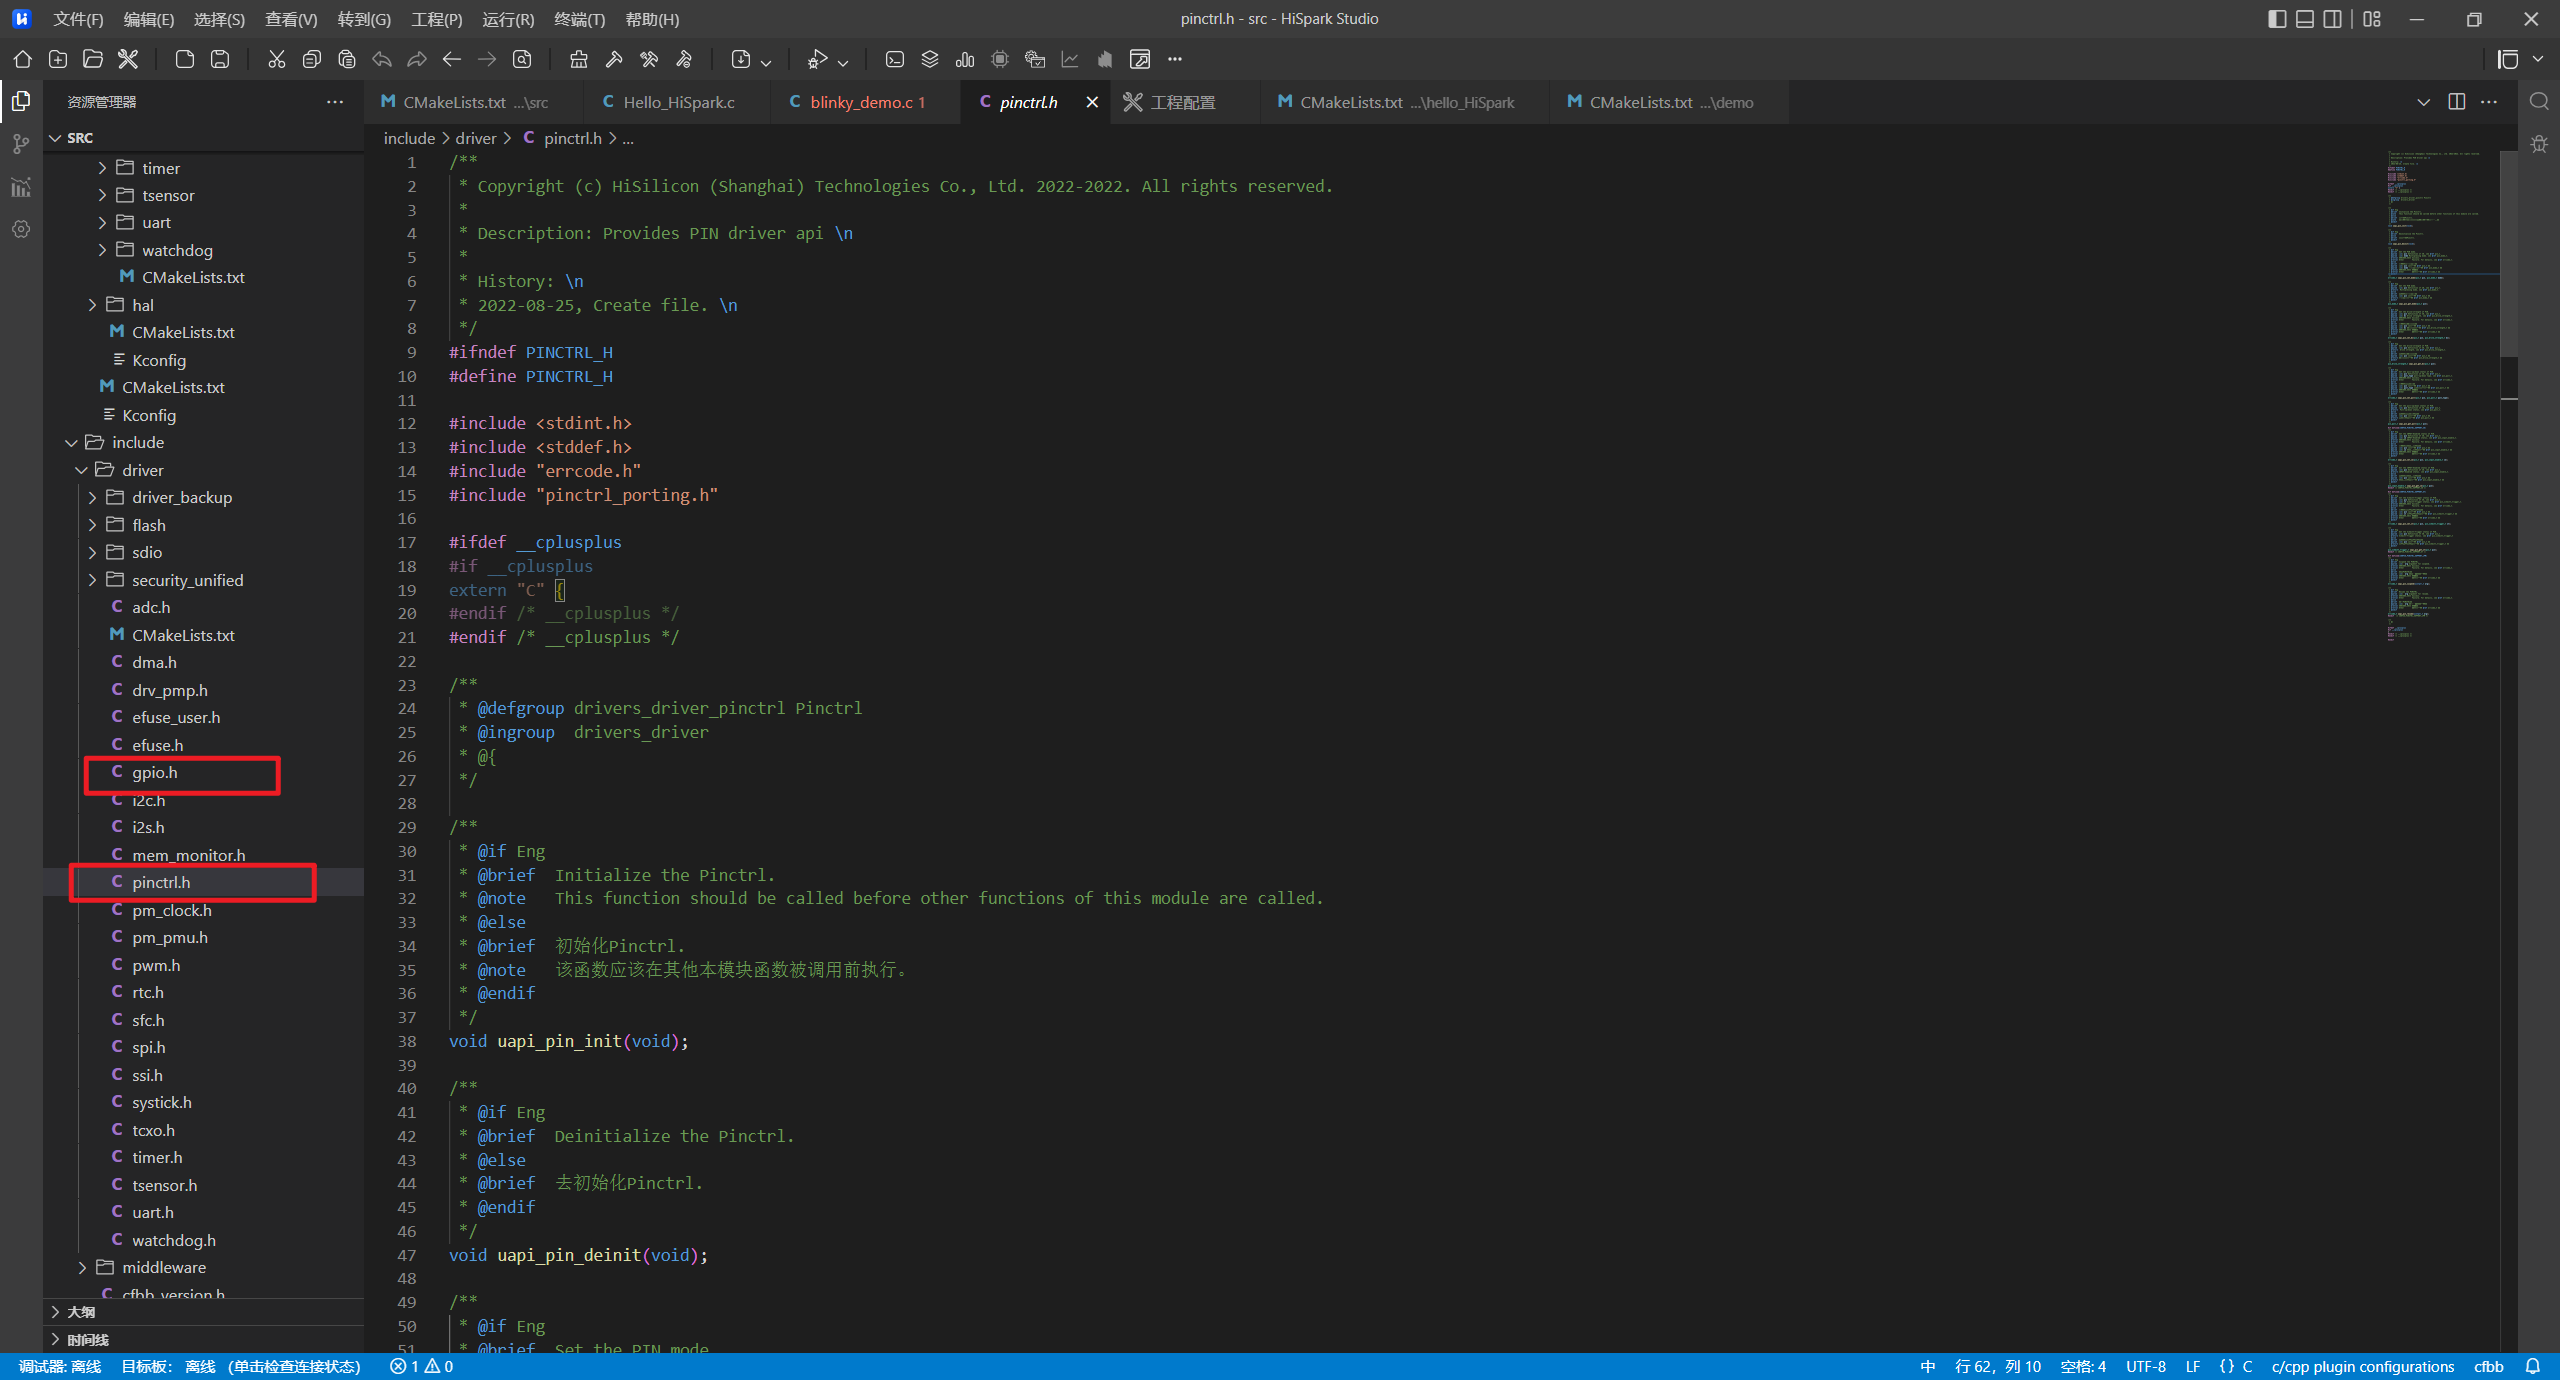The image size is (2560, 1380).
Task: Toggle primary sidebar layout button
Action: point(2277,19)
